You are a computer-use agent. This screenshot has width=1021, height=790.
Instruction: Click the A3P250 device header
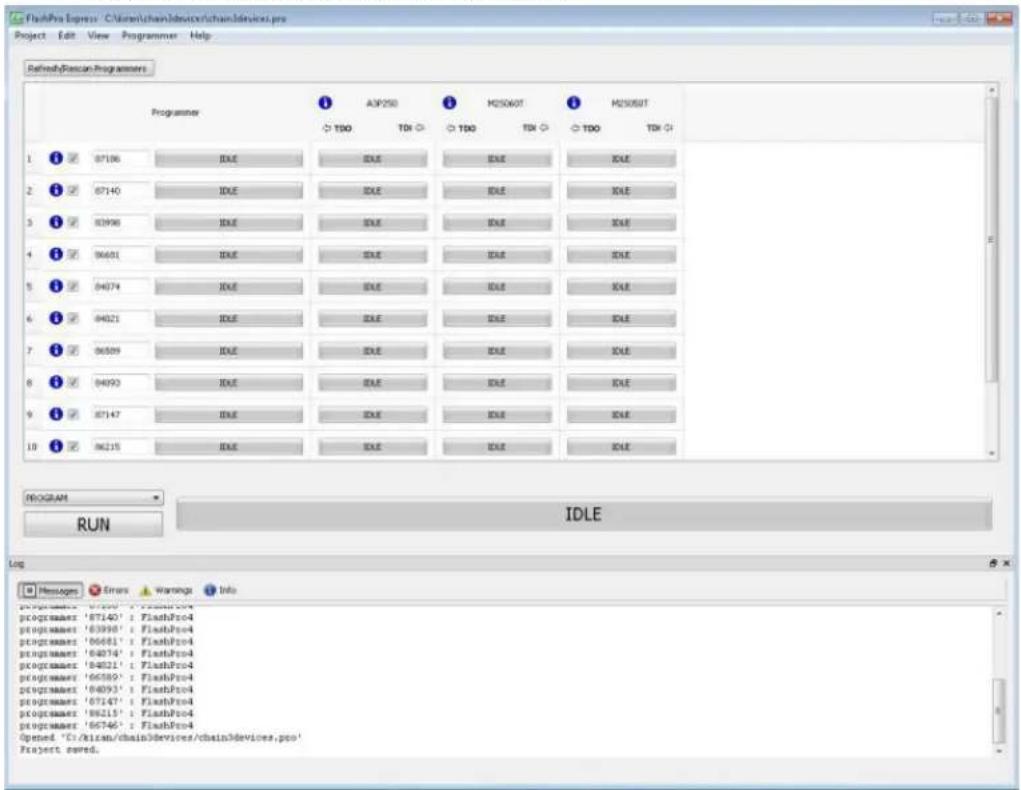coord(382,103)
